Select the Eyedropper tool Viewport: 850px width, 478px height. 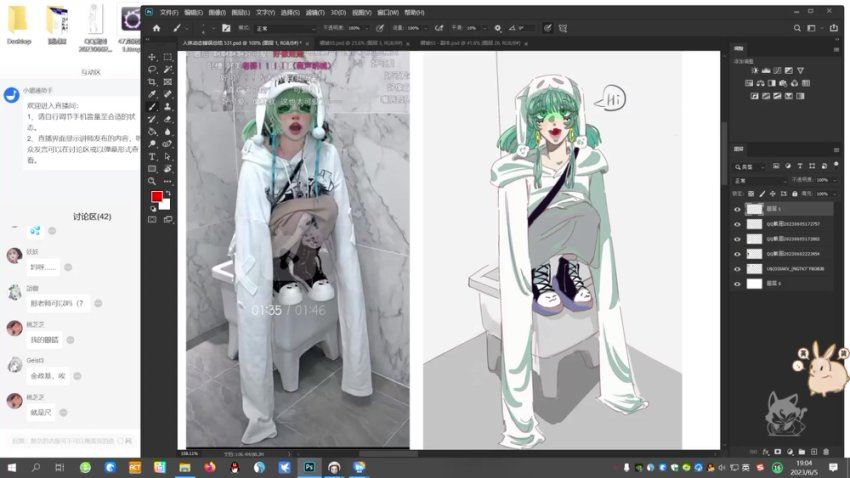pyautogui.click(x=152, y=94)
